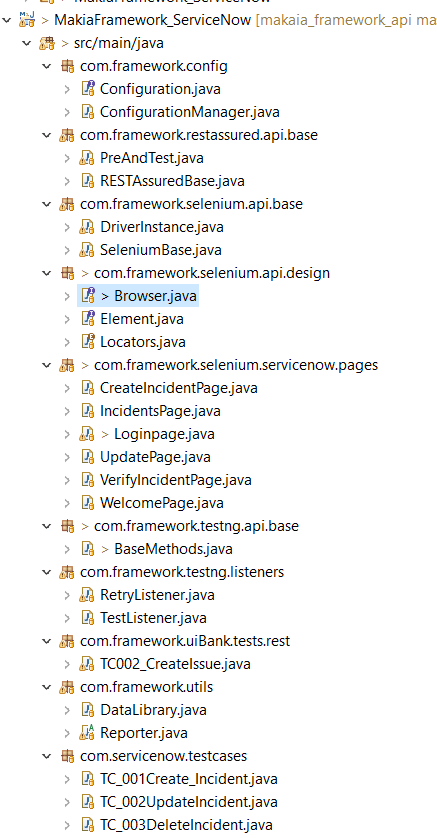Collapse the com.framework.selenium.api.design package
Viewport: 437px width, 838px height.
[47, 273]
